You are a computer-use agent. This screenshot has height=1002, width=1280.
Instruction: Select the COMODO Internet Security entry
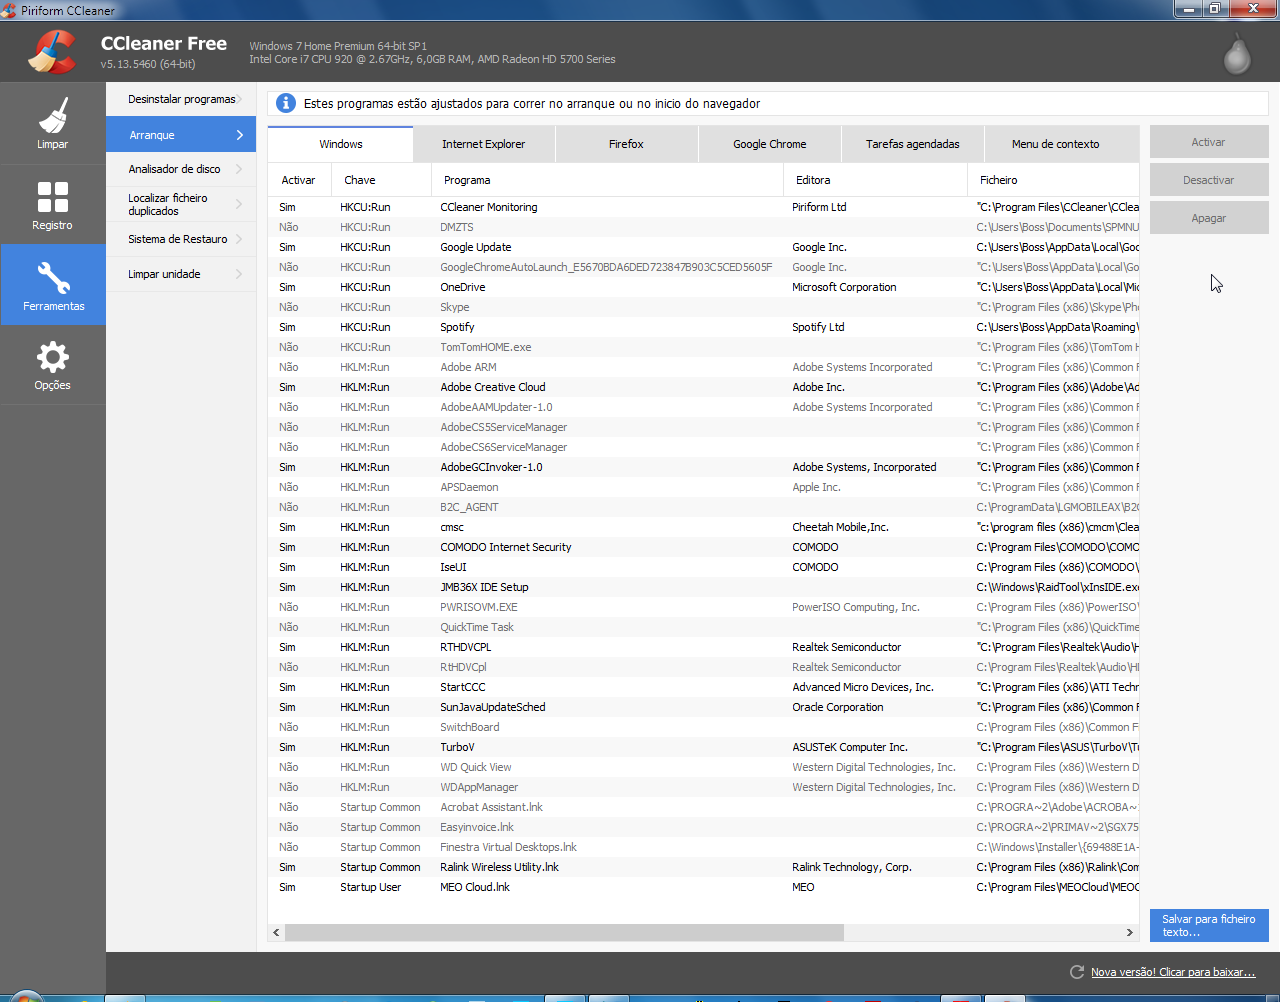(x=703, y=547)
